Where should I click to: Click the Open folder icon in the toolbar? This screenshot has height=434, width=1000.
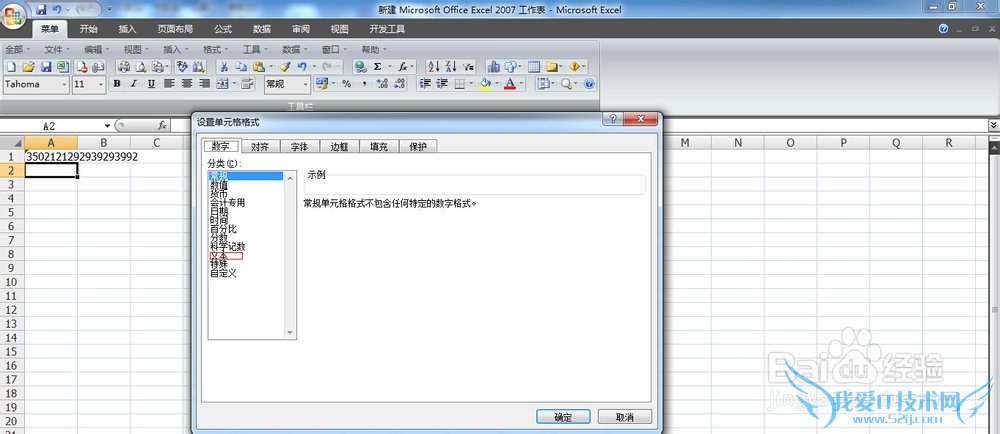(x=28, y=67)
